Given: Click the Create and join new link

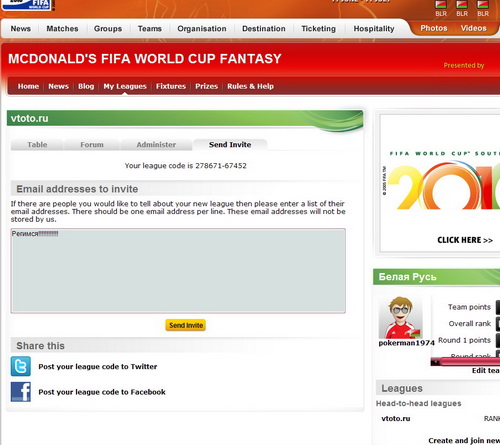Looking at the screenshot, I should [x=464, y=441].
